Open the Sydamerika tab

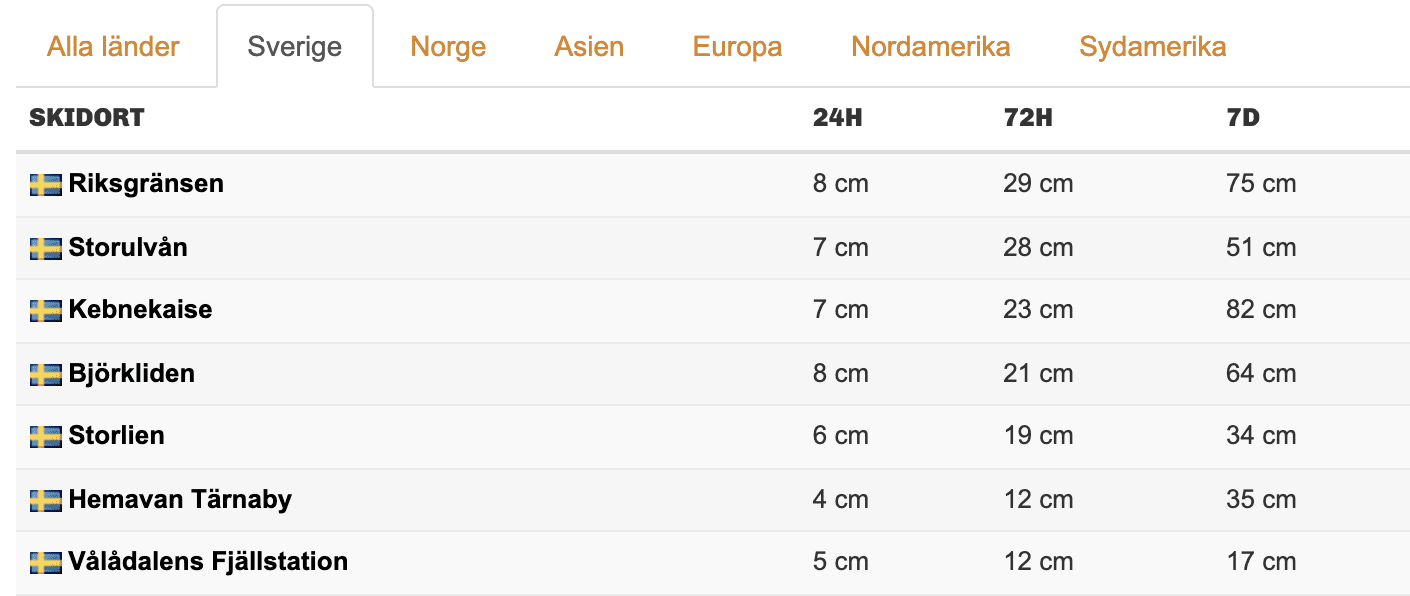(1152, 46)
